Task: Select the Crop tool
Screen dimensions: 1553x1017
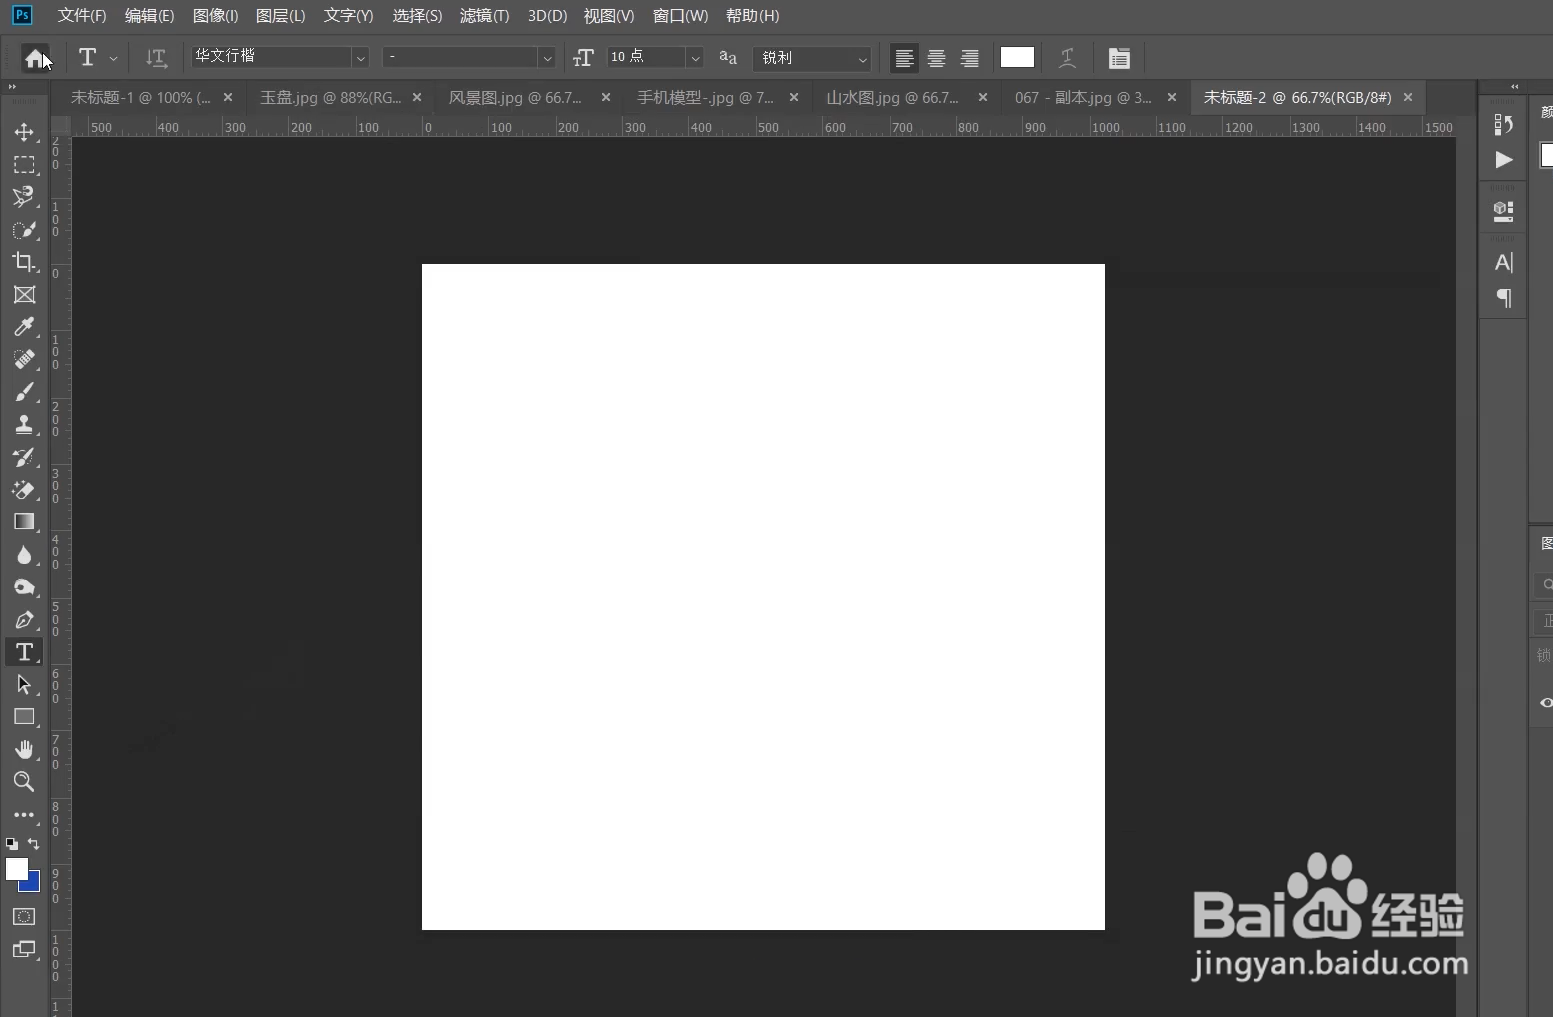Action: (24, 262)
